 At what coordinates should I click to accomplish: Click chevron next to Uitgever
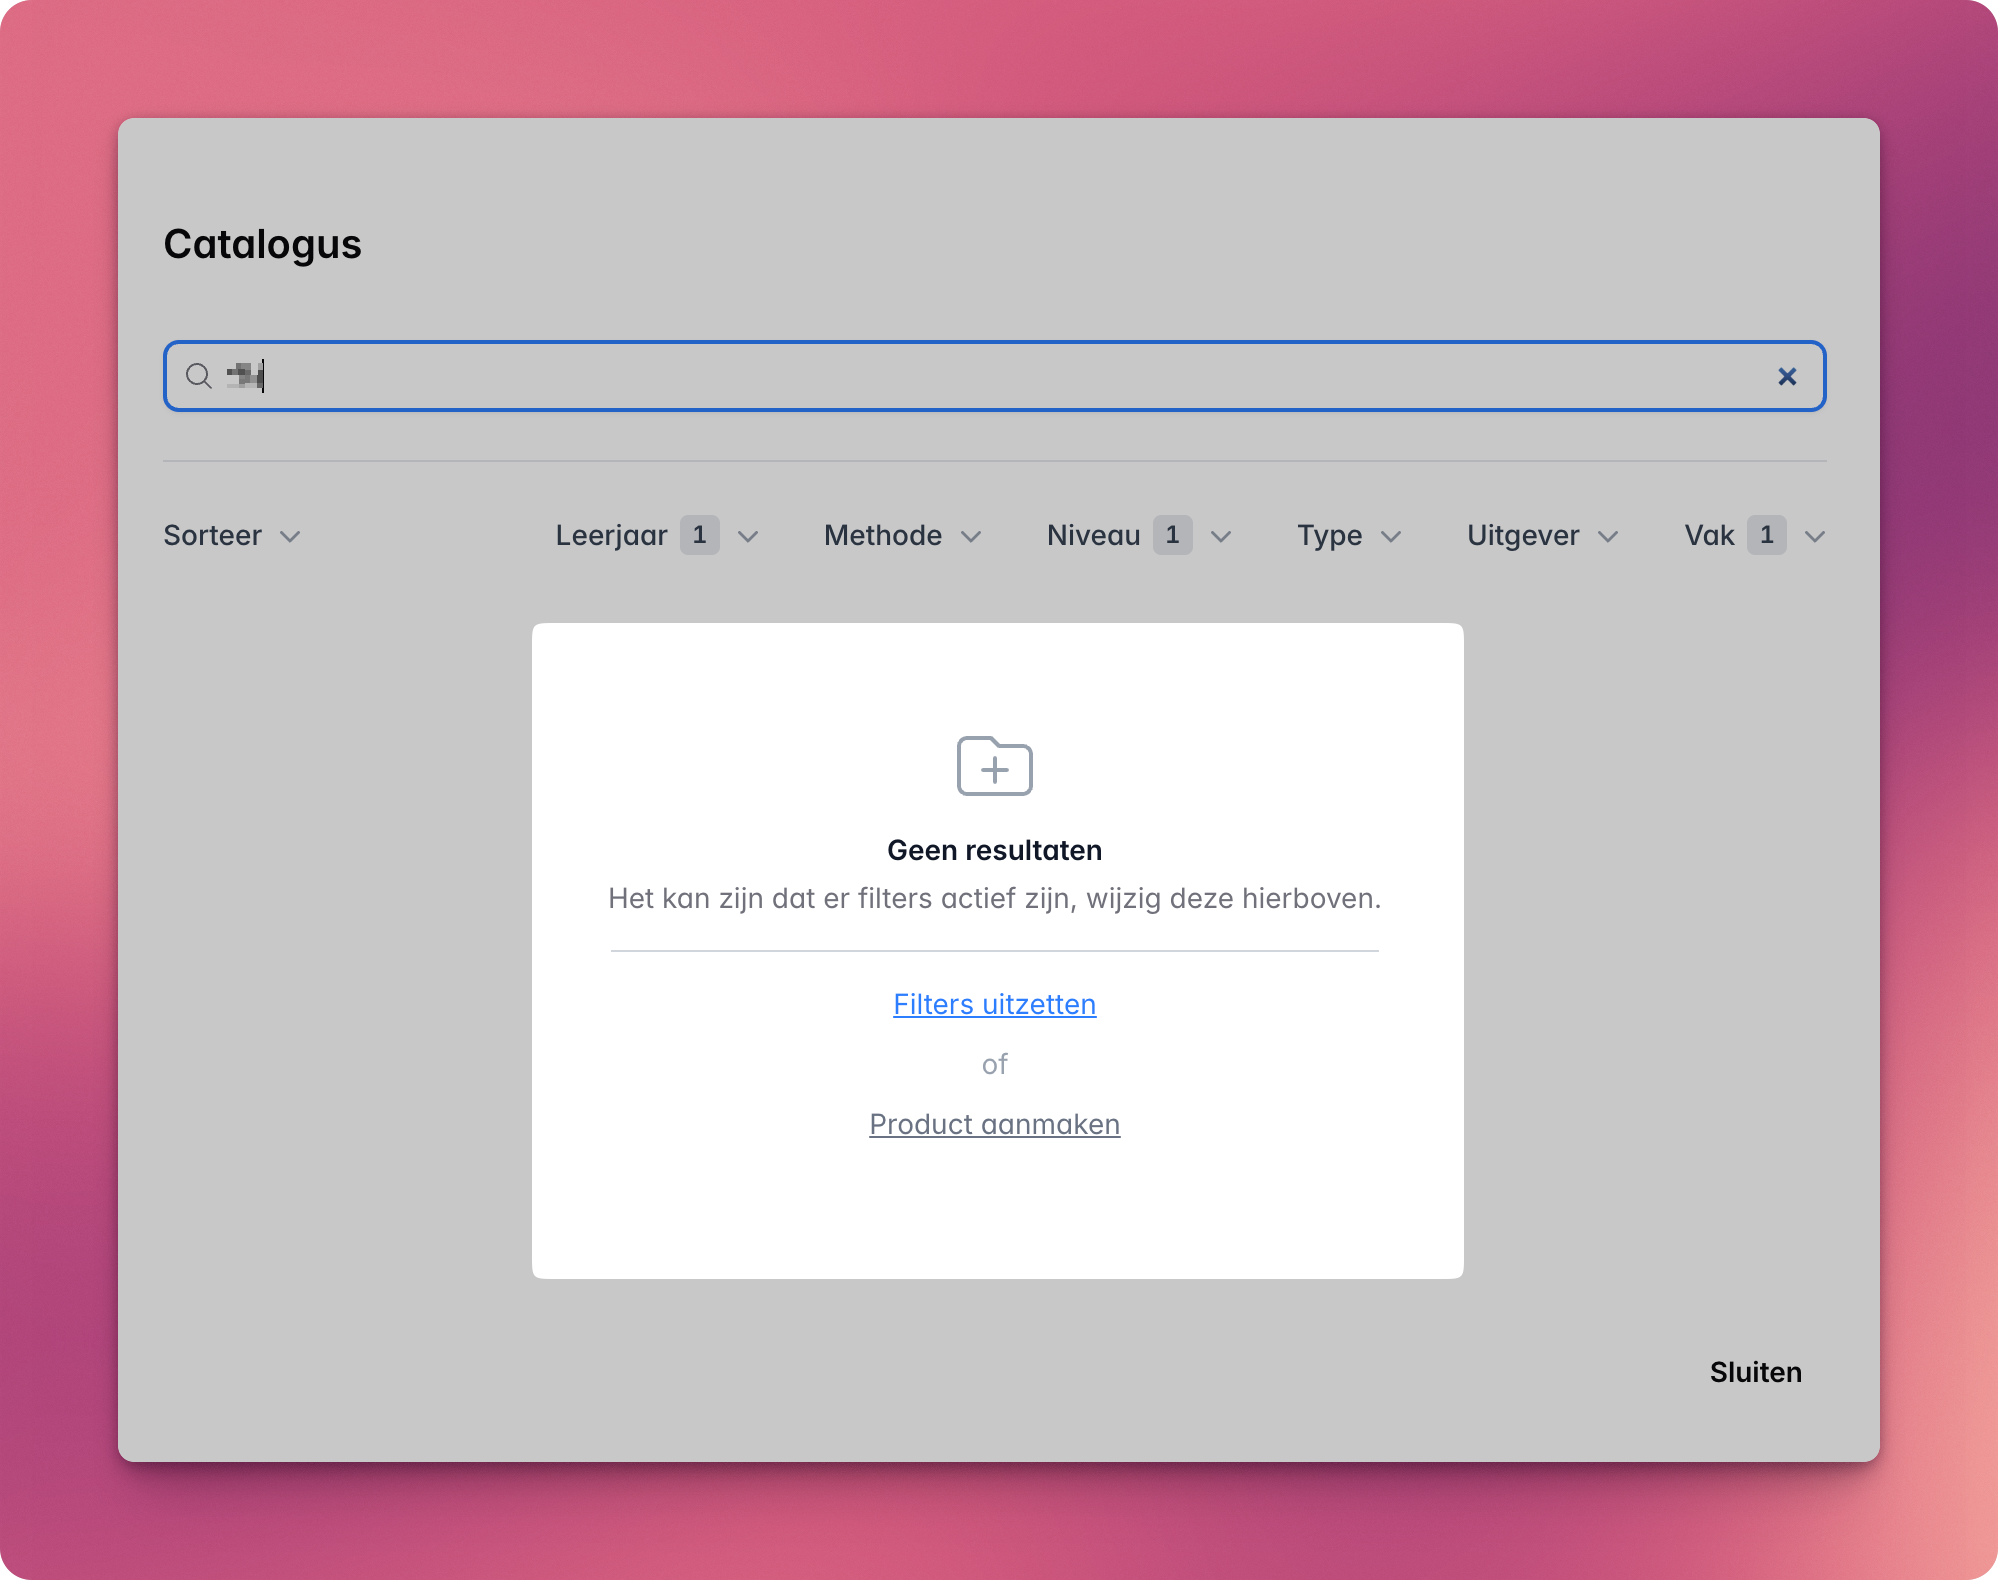(1608, 536)
